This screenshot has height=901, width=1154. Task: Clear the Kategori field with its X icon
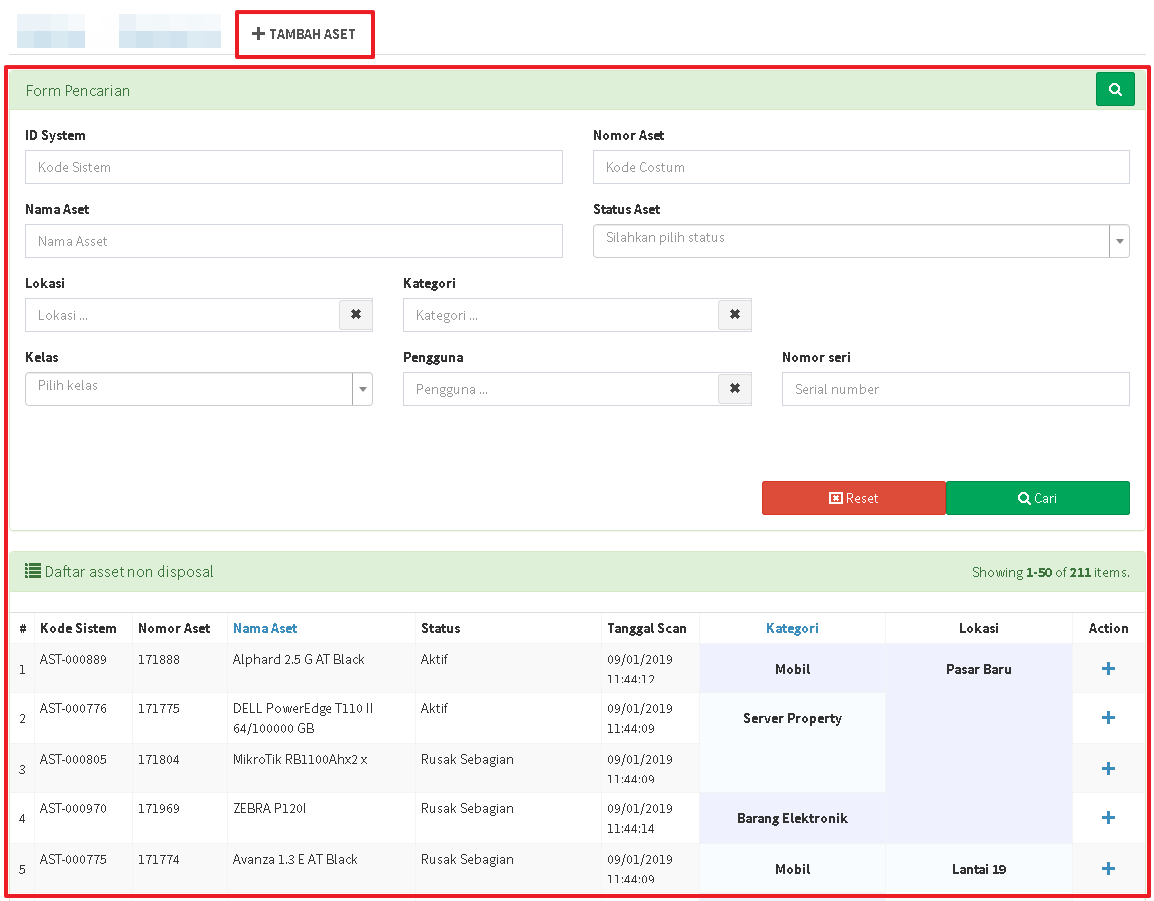tap(734, 315)
